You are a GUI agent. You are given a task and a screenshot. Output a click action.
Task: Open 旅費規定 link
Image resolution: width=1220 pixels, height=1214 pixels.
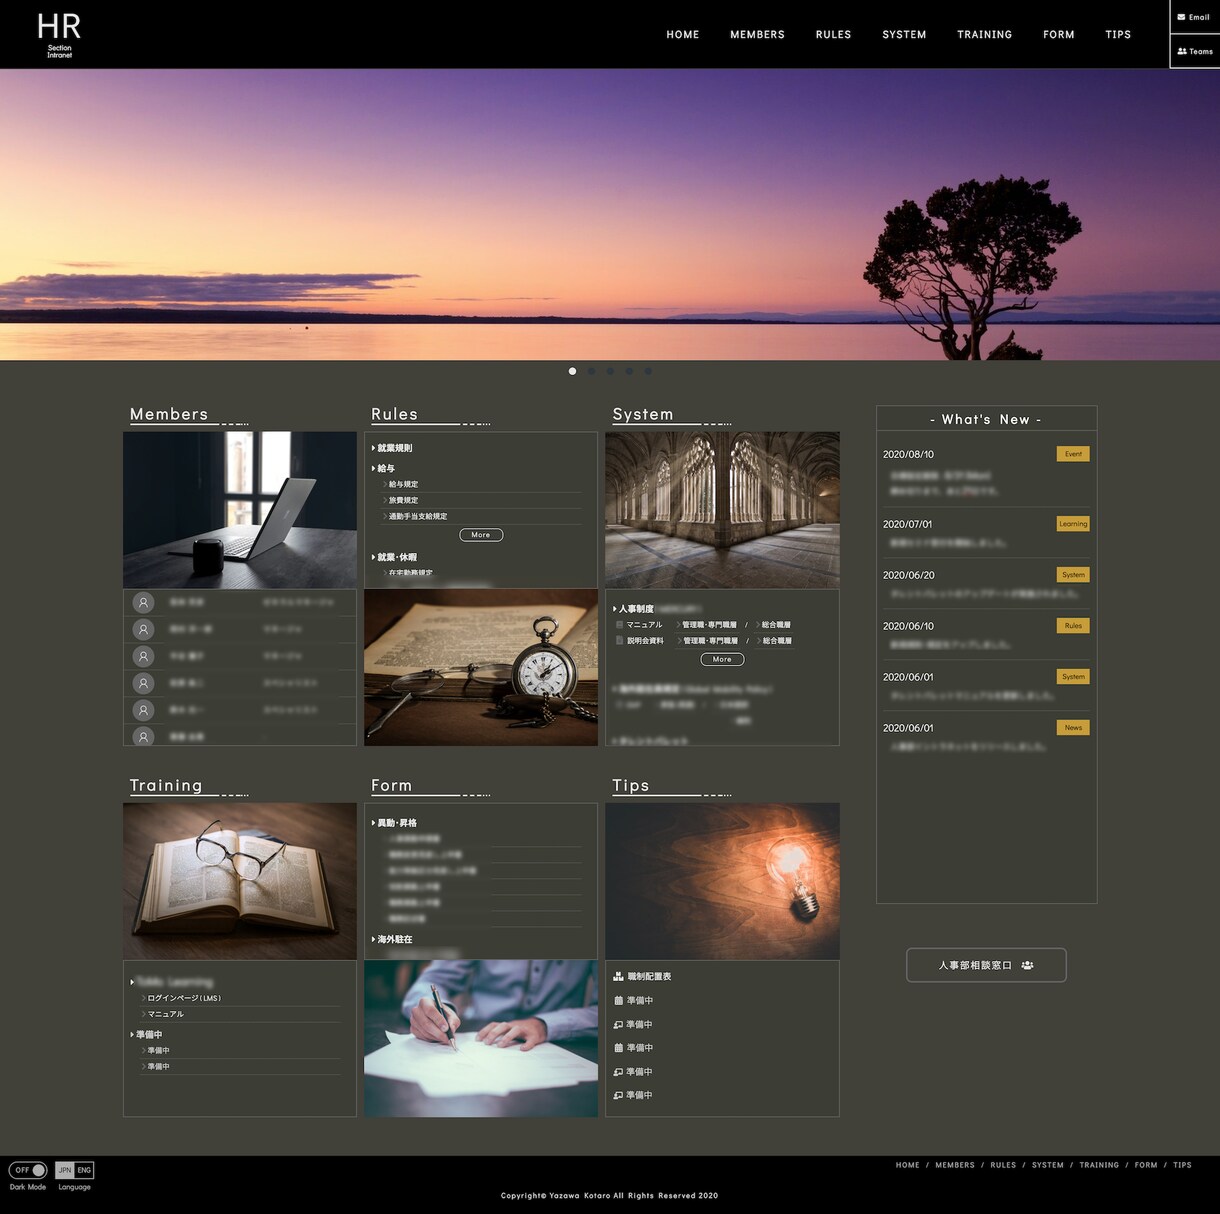pyautogui.click(x=403, y=500)
